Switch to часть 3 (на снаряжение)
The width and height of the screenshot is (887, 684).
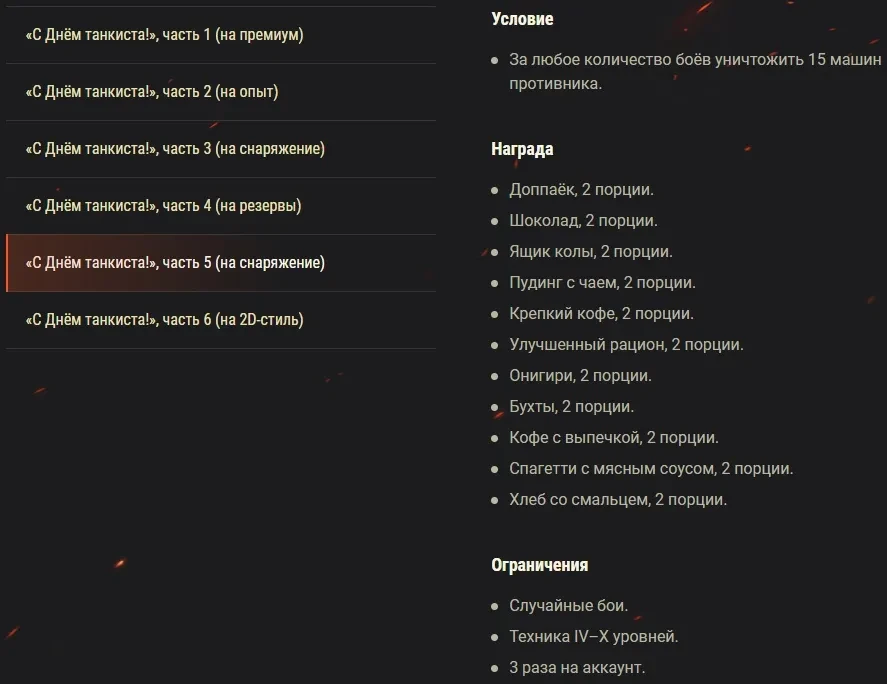click(x=175, y=149)
